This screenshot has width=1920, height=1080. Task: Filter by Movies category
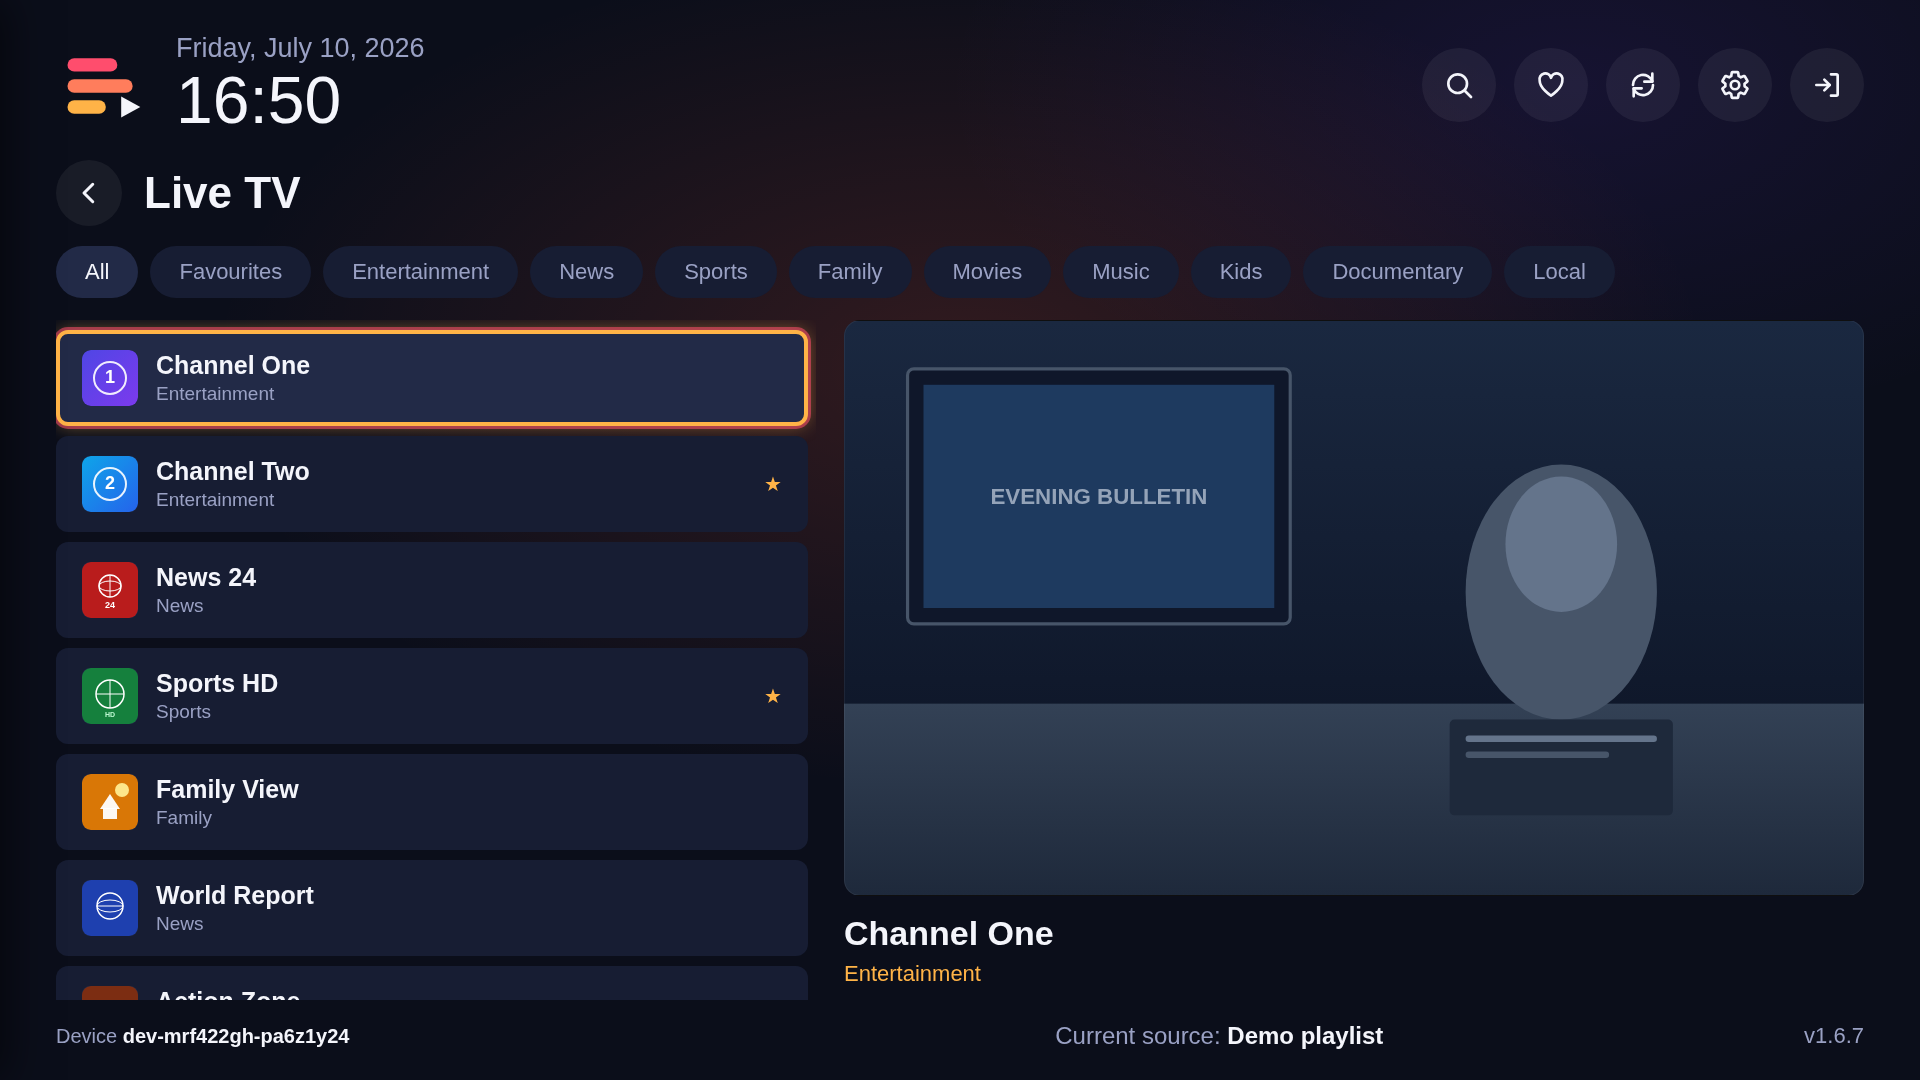pos(987,272)
